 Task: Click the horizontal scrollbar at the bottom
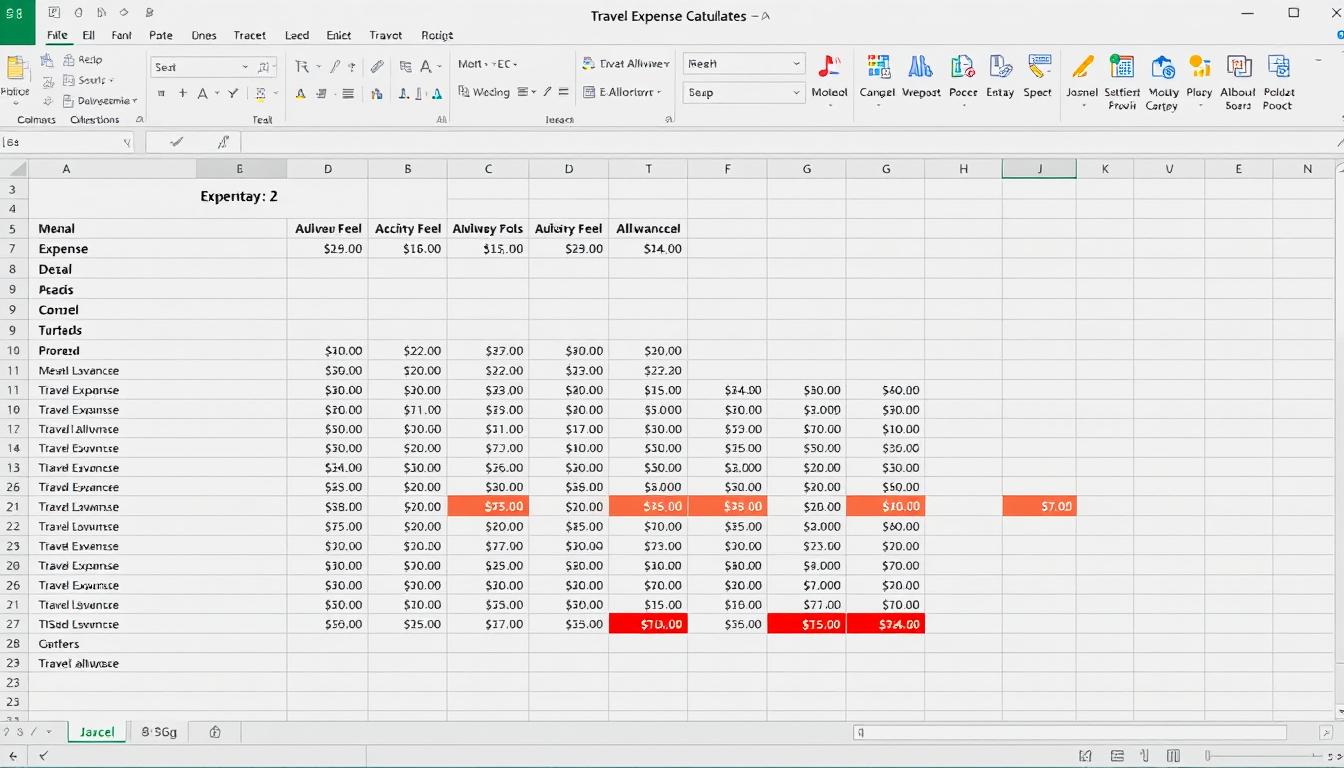point(1070,733)
